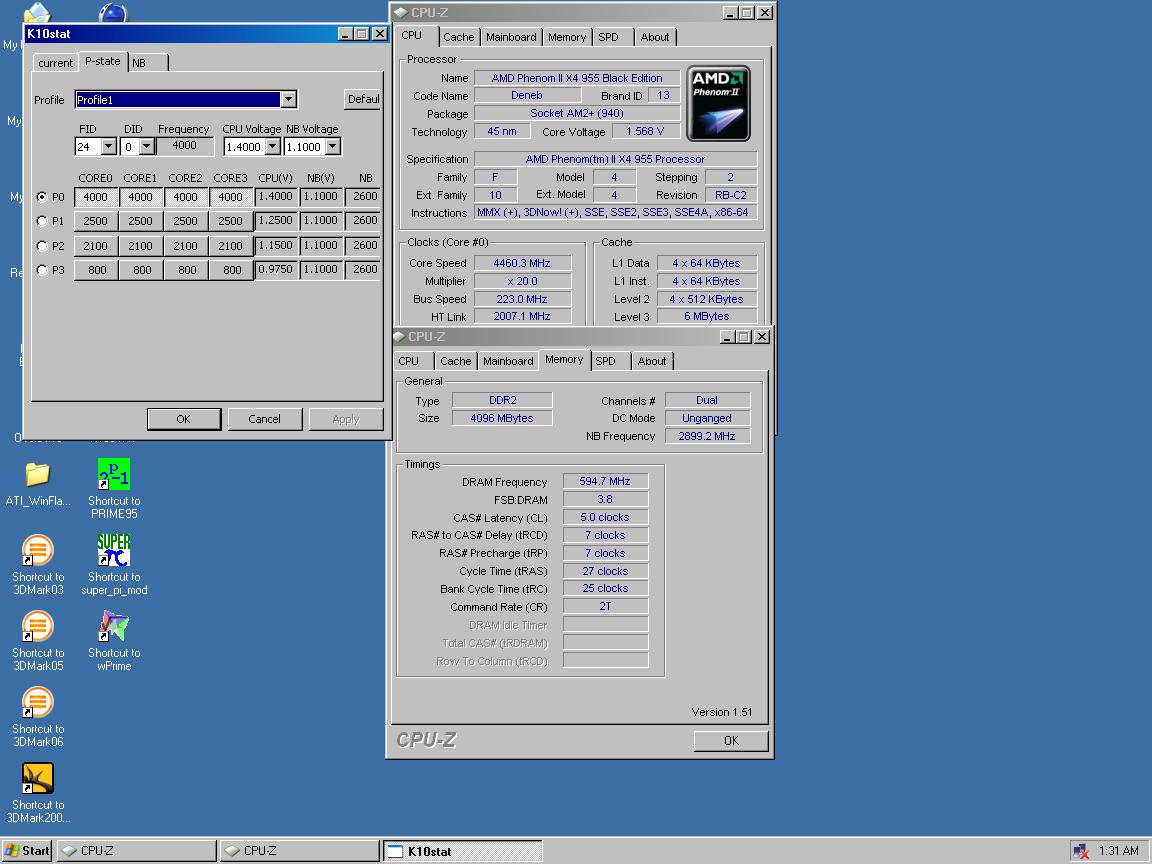Open the CPU Voltage dropdown

[x=272, y=147]
